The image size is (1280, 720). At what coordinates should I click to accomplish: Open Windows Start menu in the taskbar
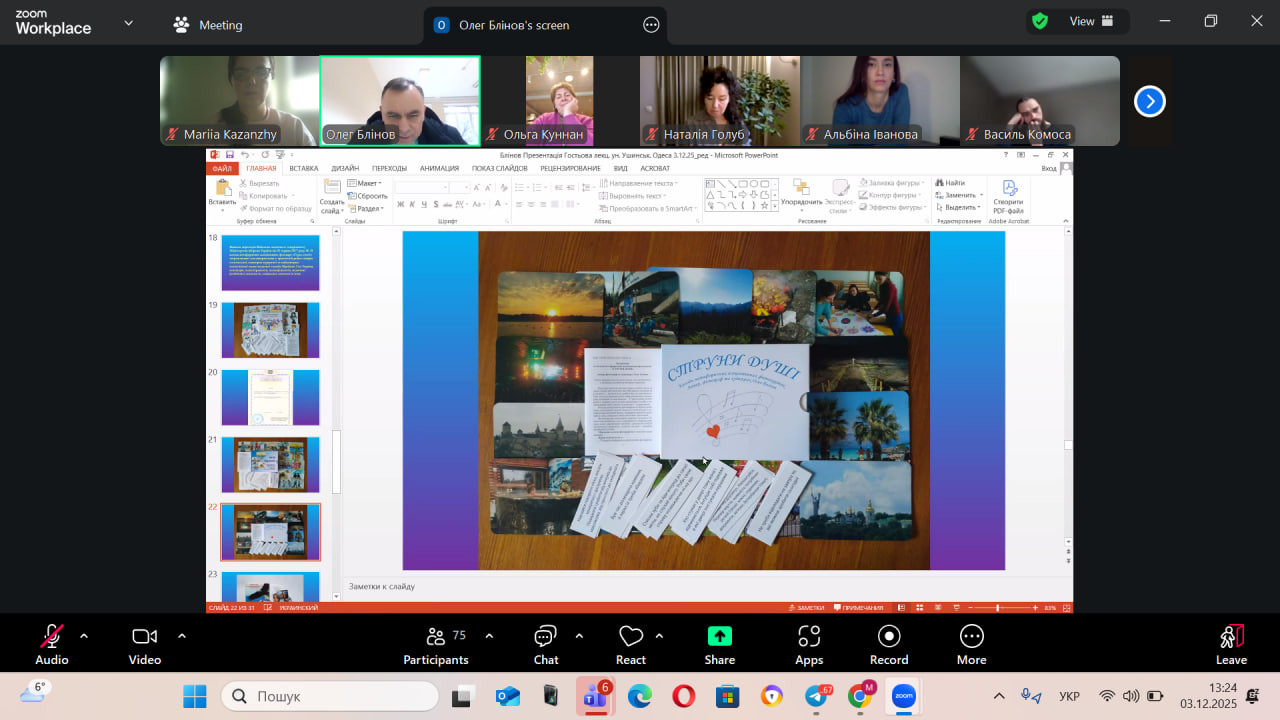195,696
